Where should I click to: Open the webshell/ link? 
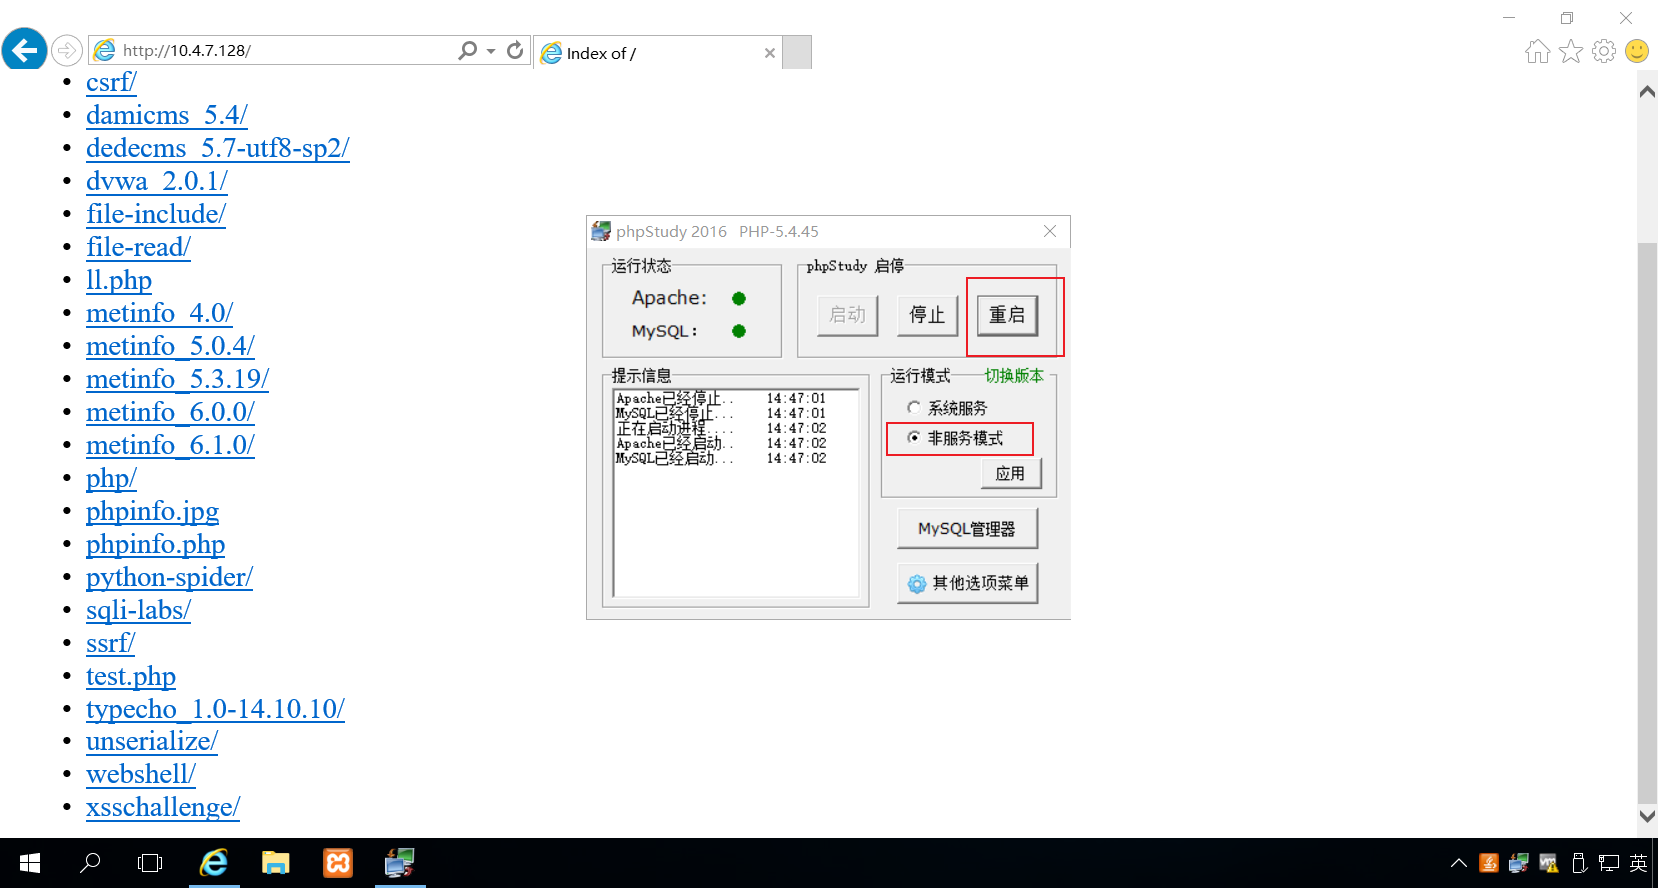[141, 774]
